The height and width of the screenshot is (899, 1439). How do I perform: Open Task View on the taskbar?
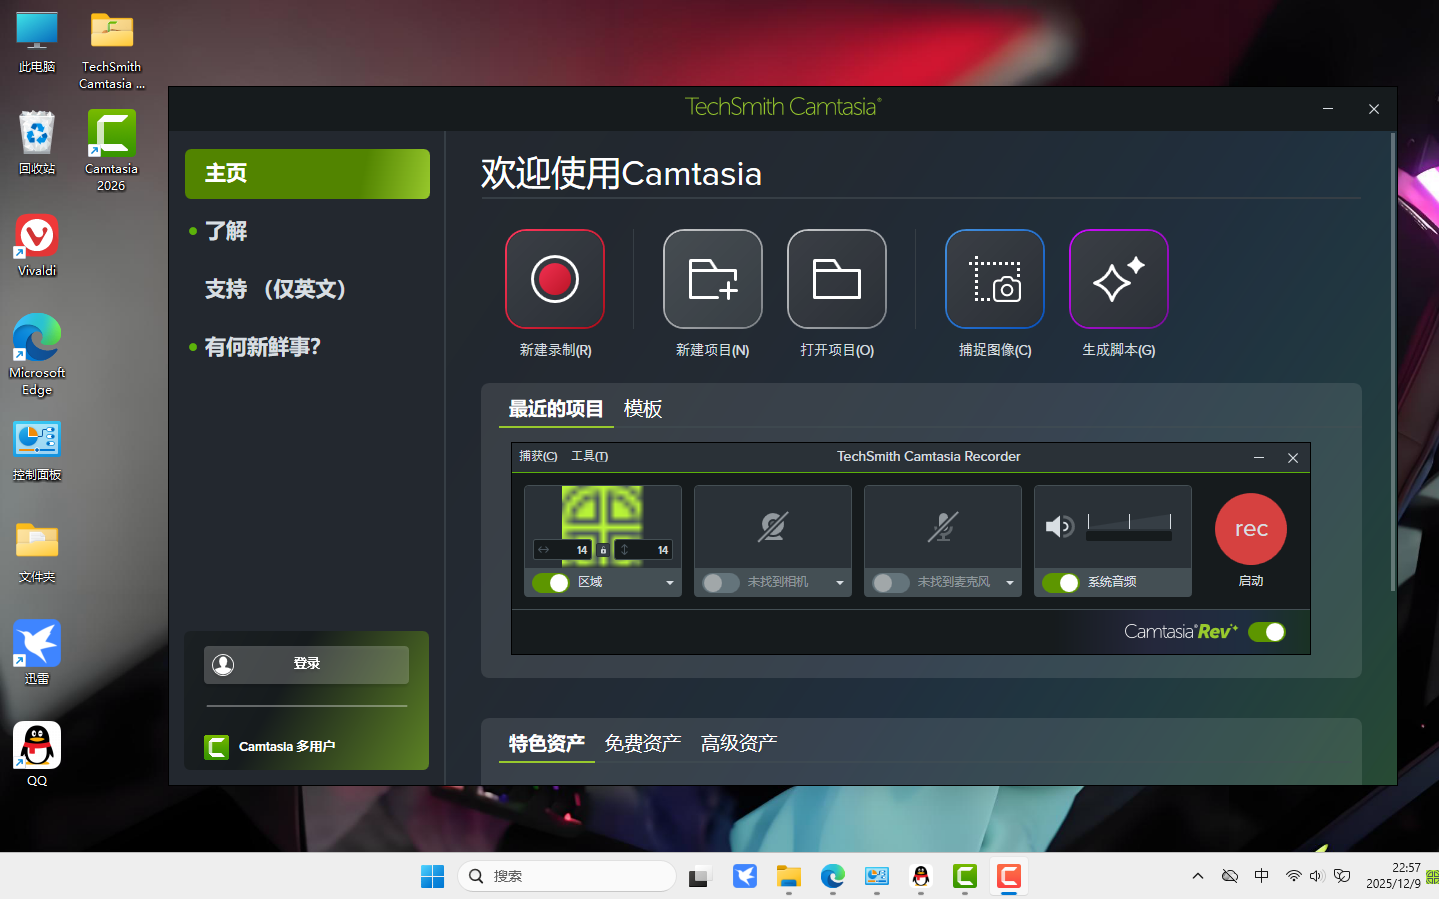pyautogui.click(x=699, y=877)
